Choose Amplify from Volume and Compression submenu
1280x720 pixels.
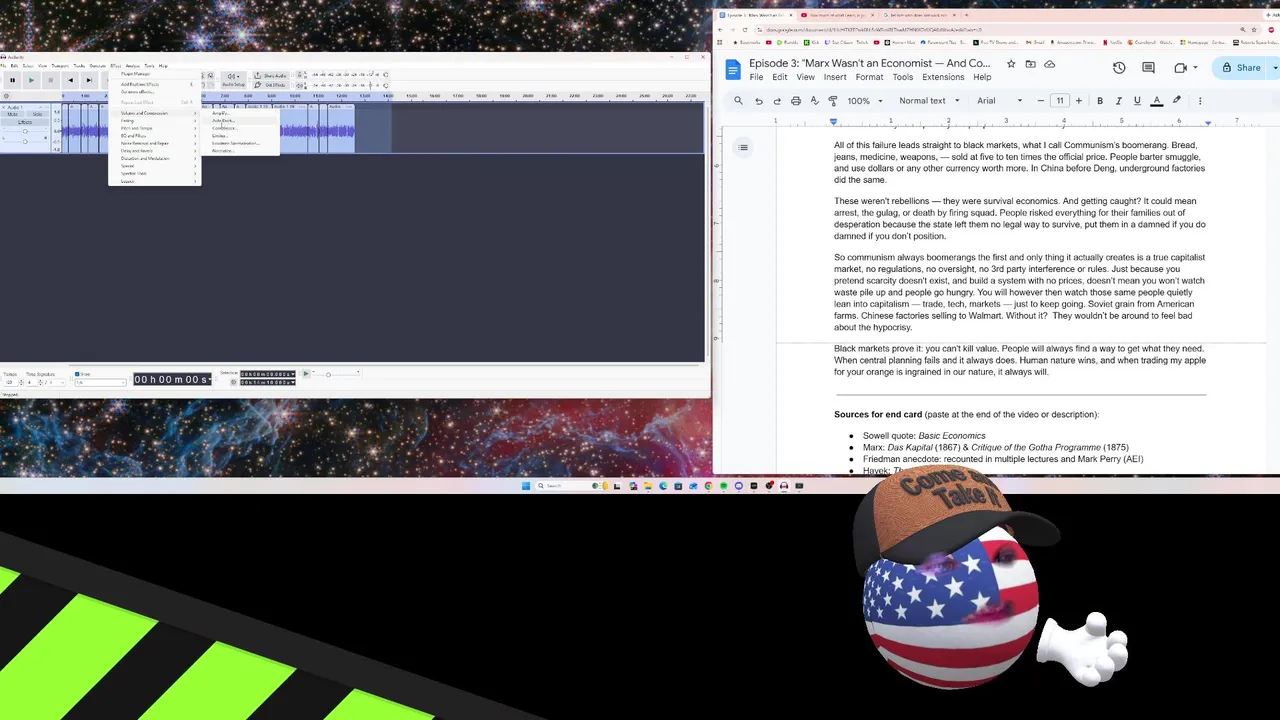(240, 113)
